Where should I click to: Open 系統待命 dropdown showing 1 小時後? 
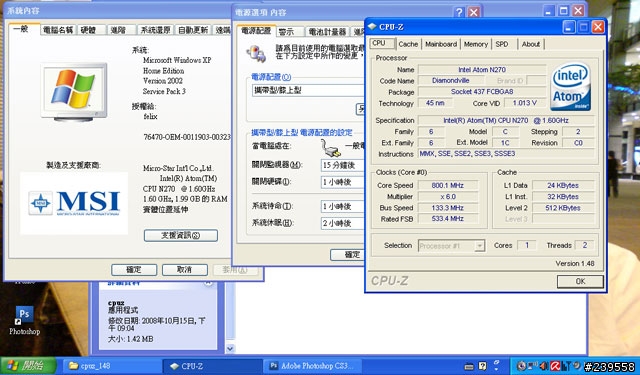coord(343,206)
